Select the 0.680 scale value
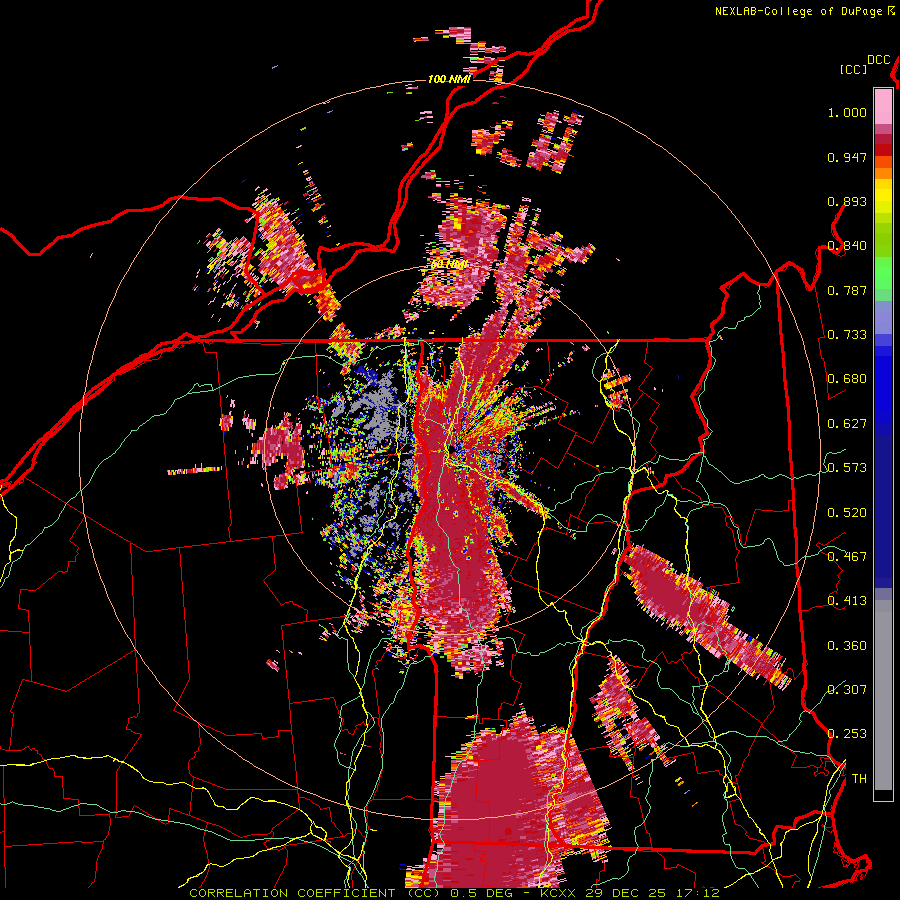 pos(847,379)
